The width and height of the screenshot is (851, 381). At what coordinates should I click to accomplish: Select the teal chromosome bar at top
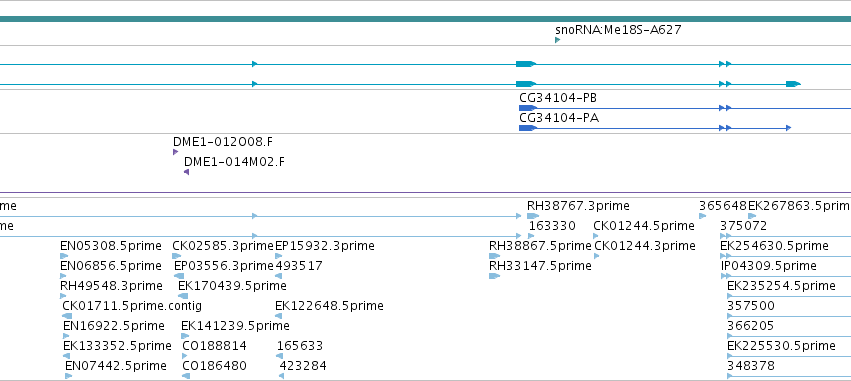tap(426, 19)
